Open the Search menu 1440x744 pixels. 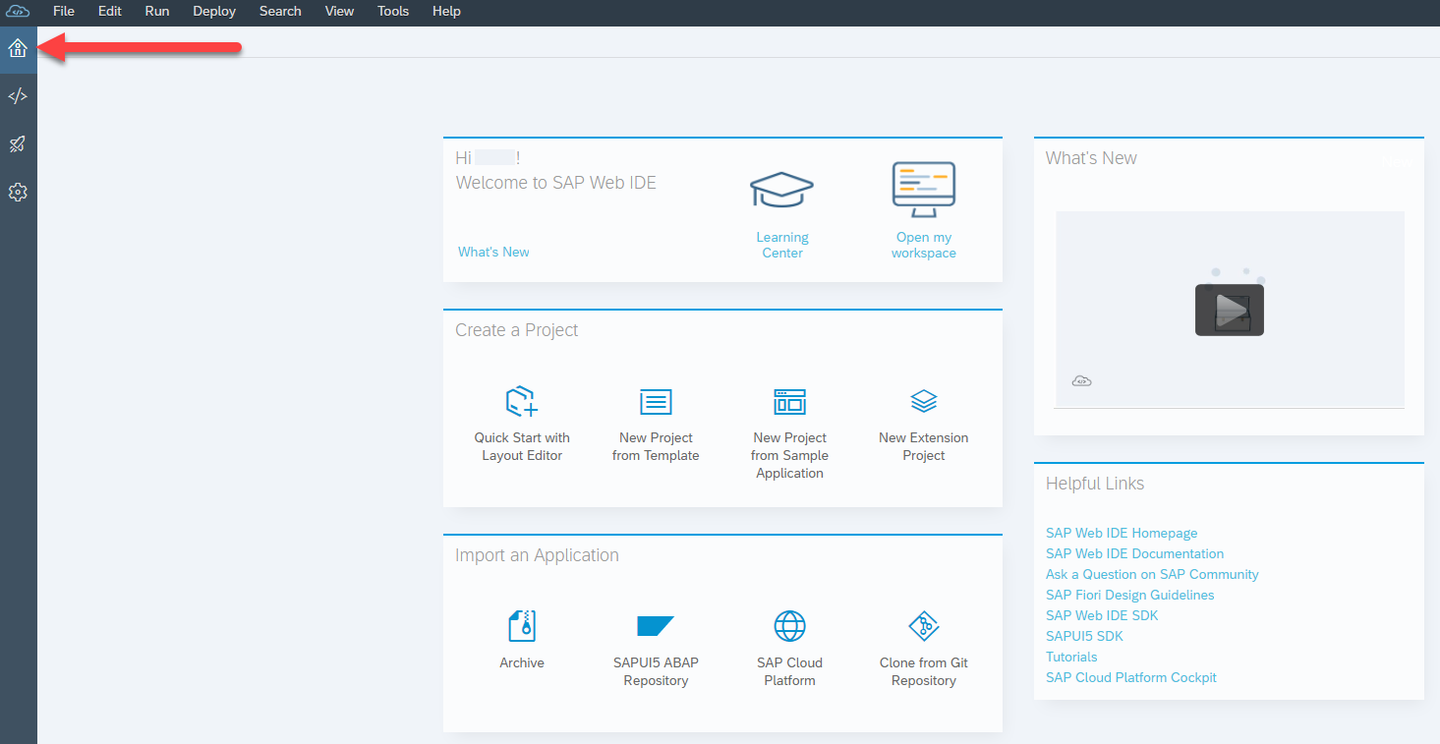click(280, 11)
